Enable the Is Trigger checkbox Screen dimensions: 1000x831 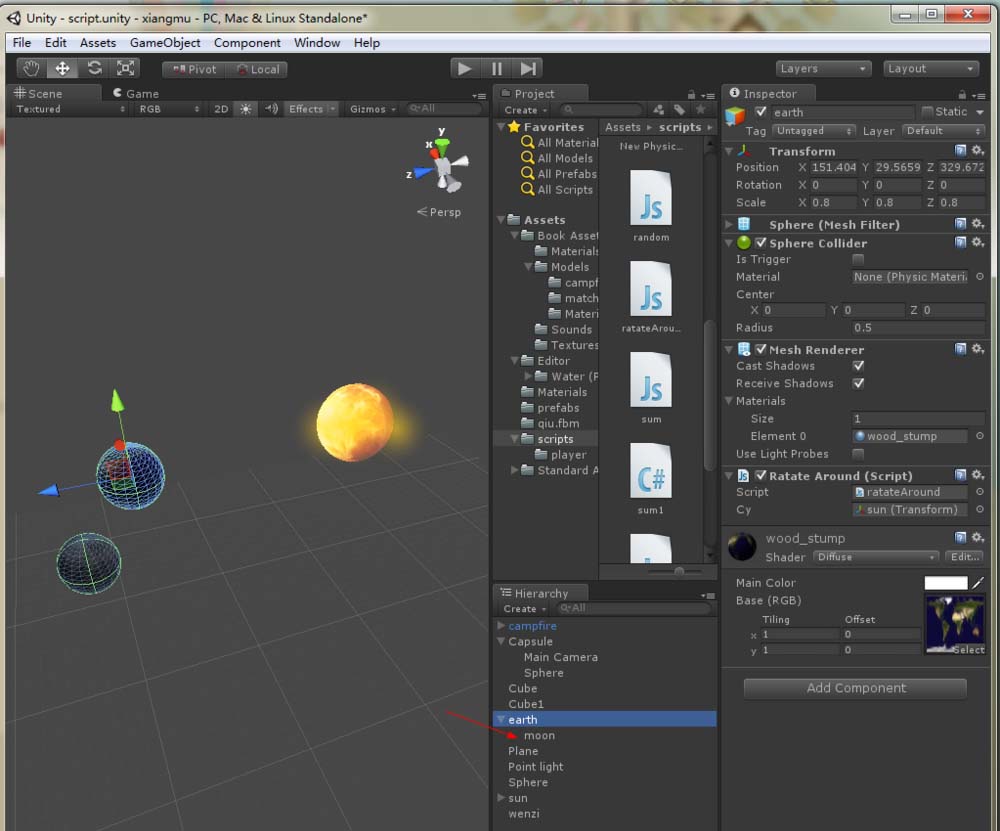coord(858,260)
